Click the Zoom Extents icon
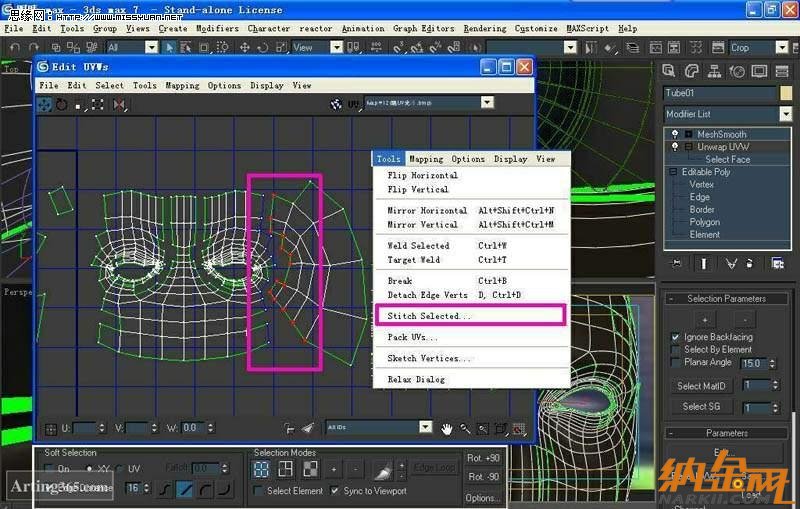The width and height of the screenshot is (800, 509). coord(501,429)
